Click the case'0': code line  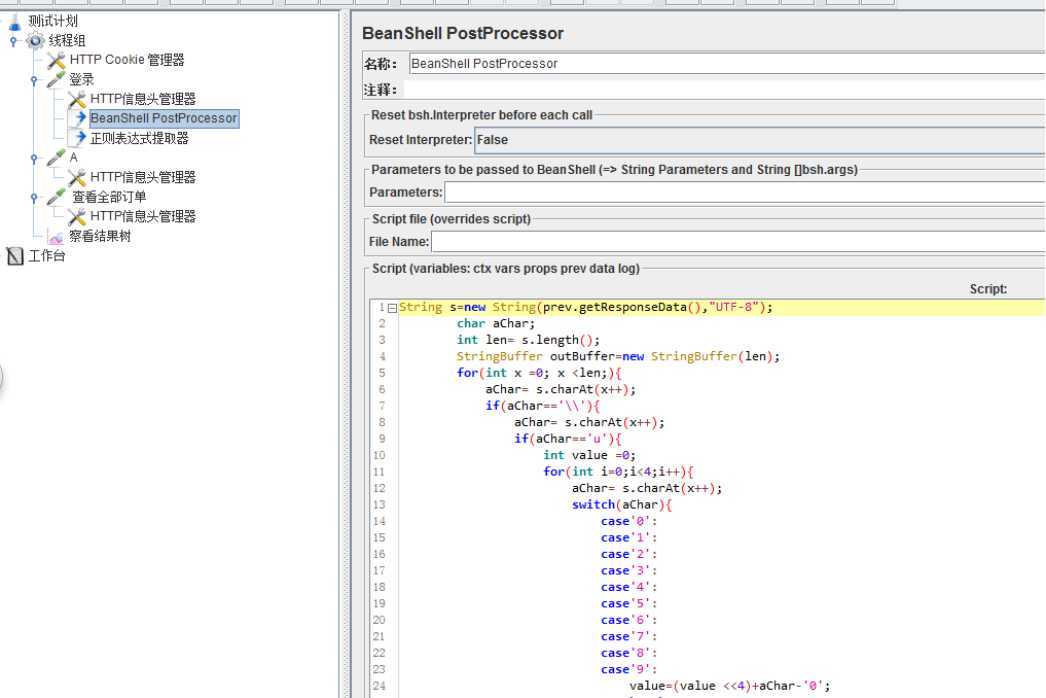628,521
